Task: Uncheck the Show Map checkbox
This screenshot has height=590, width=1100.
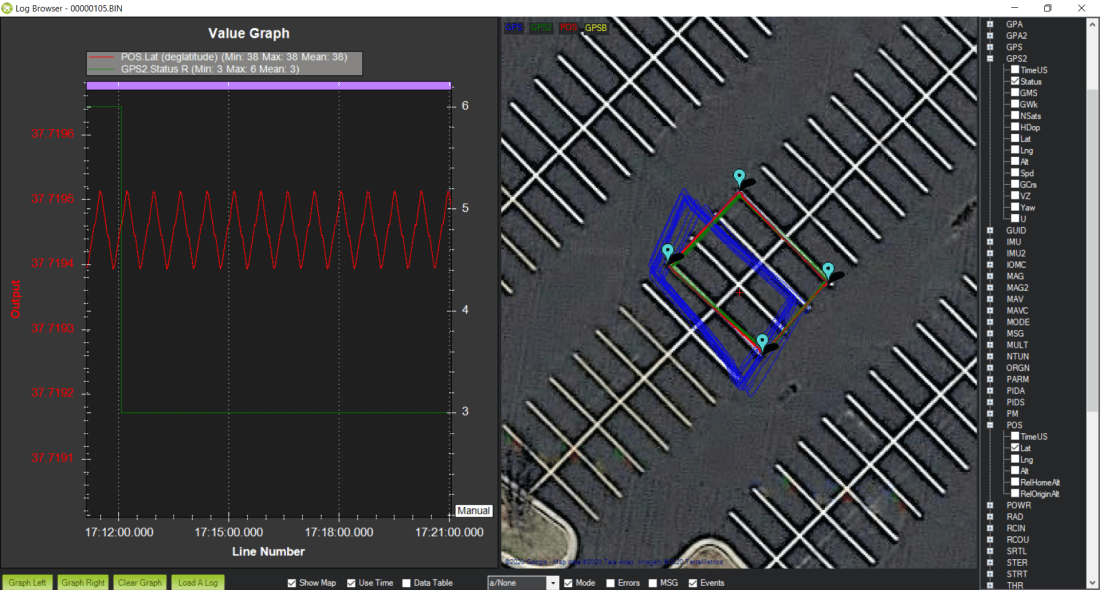Action: point(292,583)
